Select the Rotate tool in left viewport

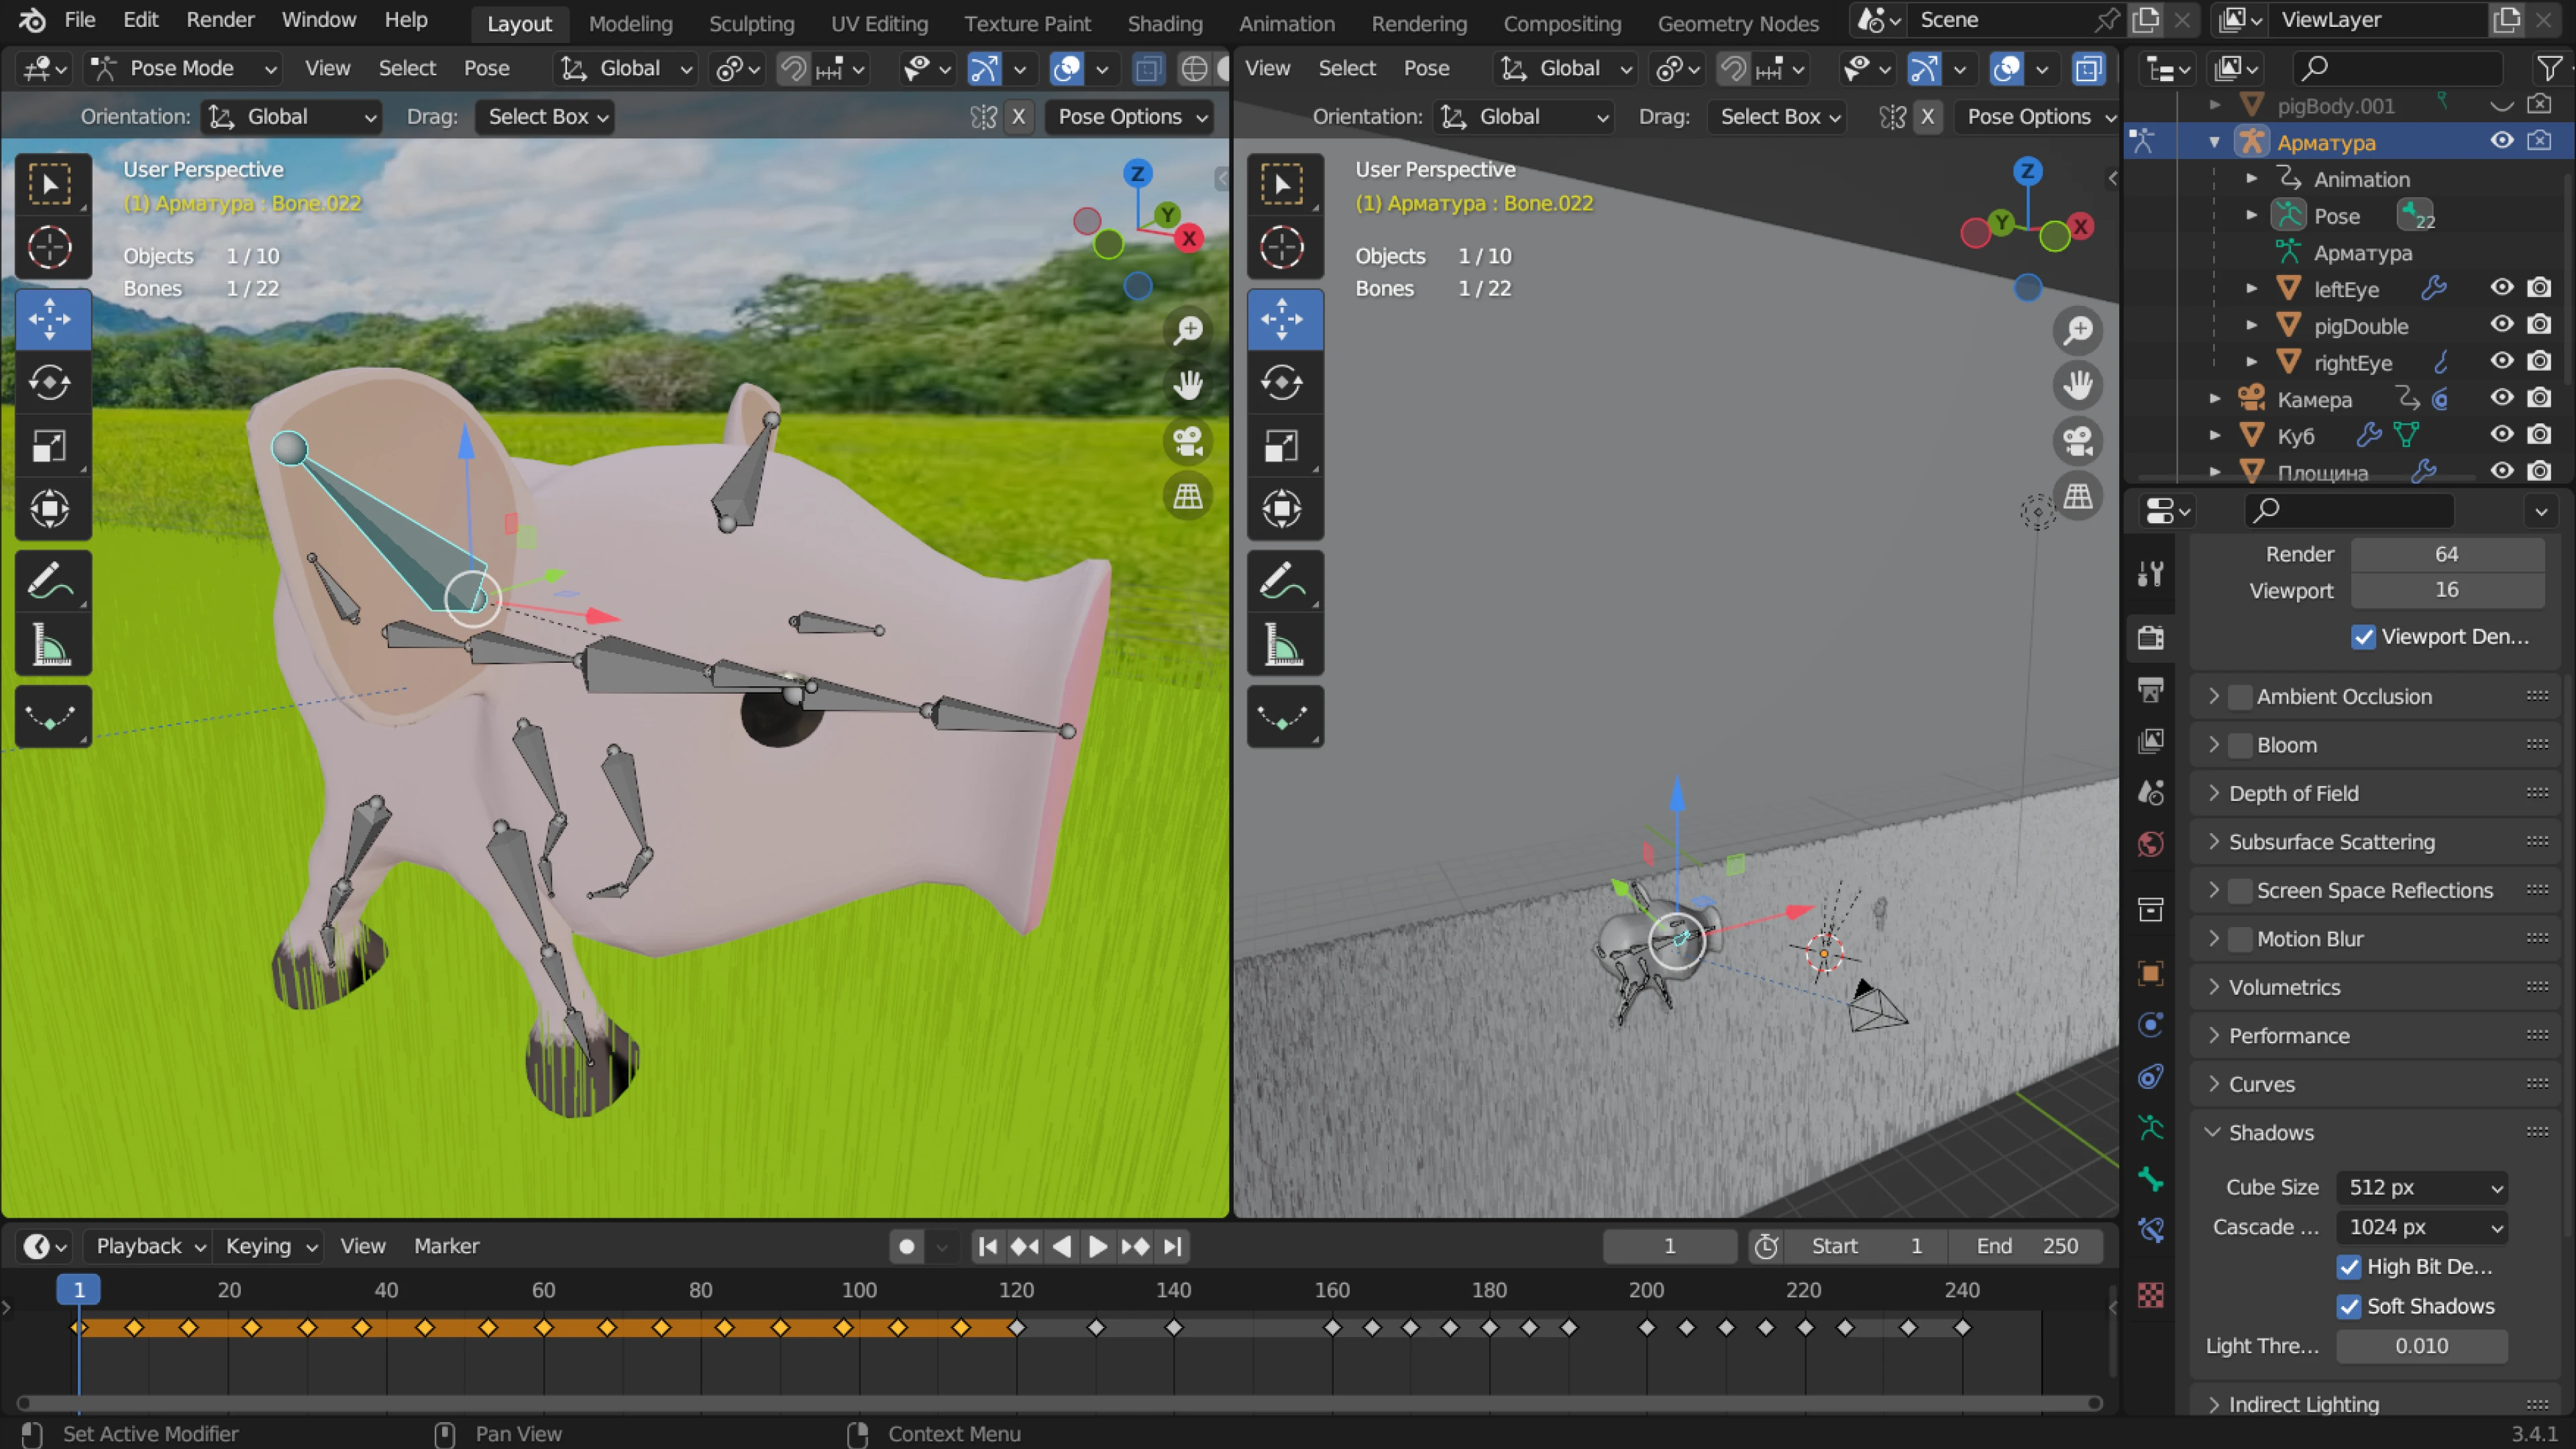coord(50,382)
